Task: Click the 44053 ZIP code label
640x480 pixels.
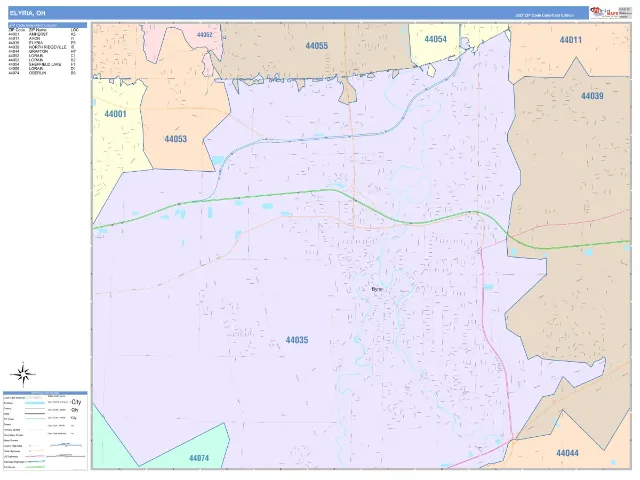Action: coord(176,139)
